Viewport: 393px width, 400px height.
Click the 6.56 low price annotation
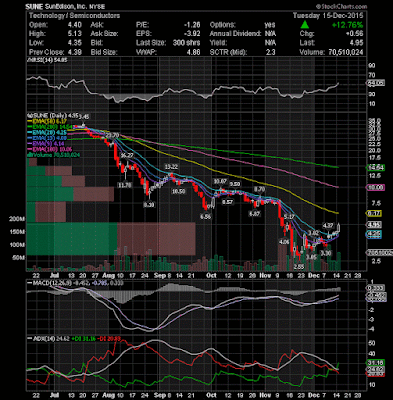click(x=205, y=217)
